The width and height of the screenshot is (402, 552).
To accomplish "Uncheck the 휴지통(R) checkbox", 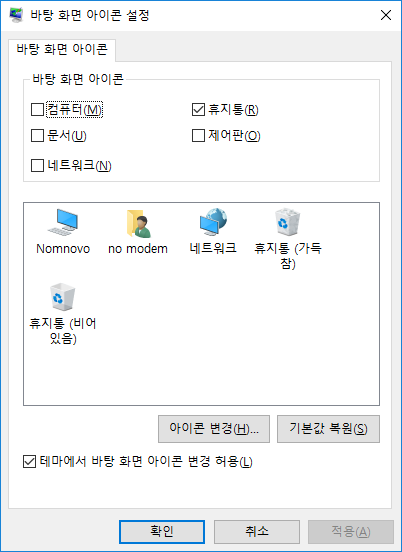I will [198, 109].
